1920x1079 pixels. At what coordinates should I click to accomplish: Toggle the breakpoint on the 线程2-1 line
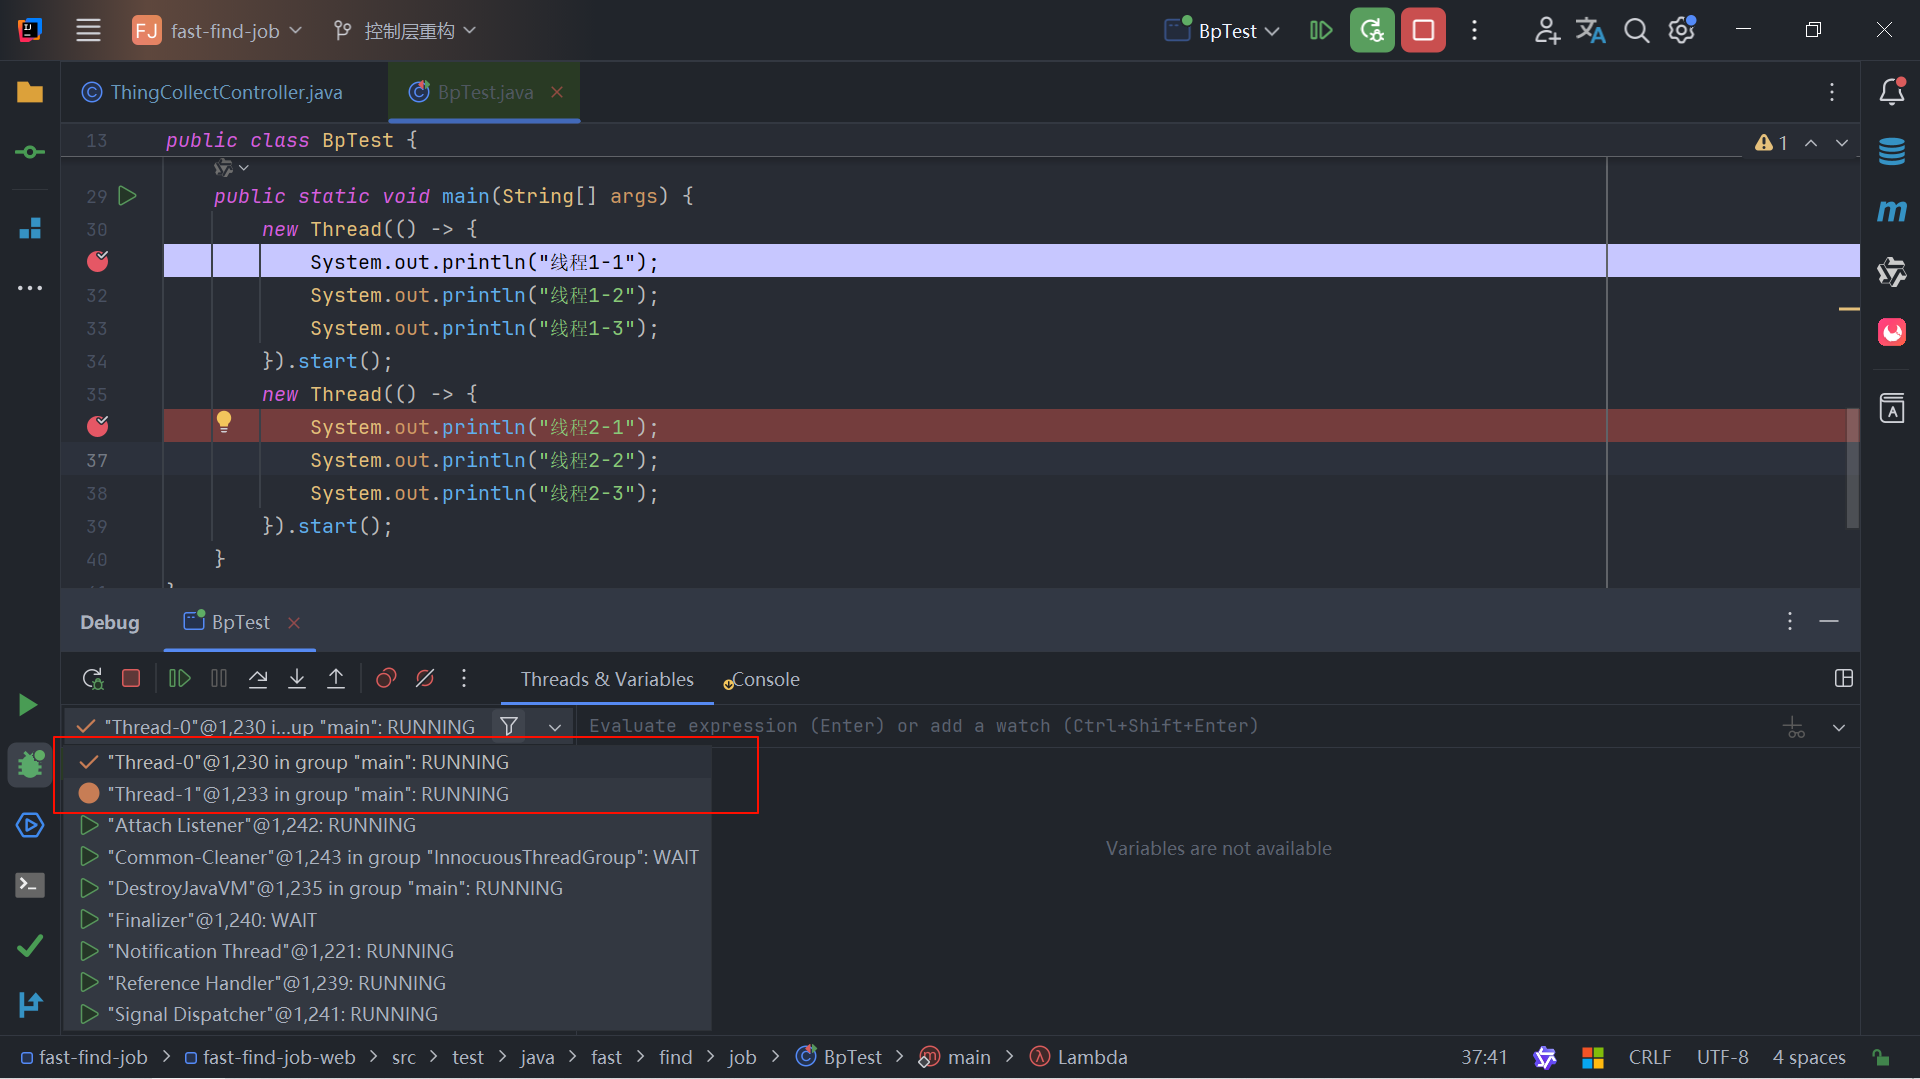pyautogui.click(x=98, y=427)
